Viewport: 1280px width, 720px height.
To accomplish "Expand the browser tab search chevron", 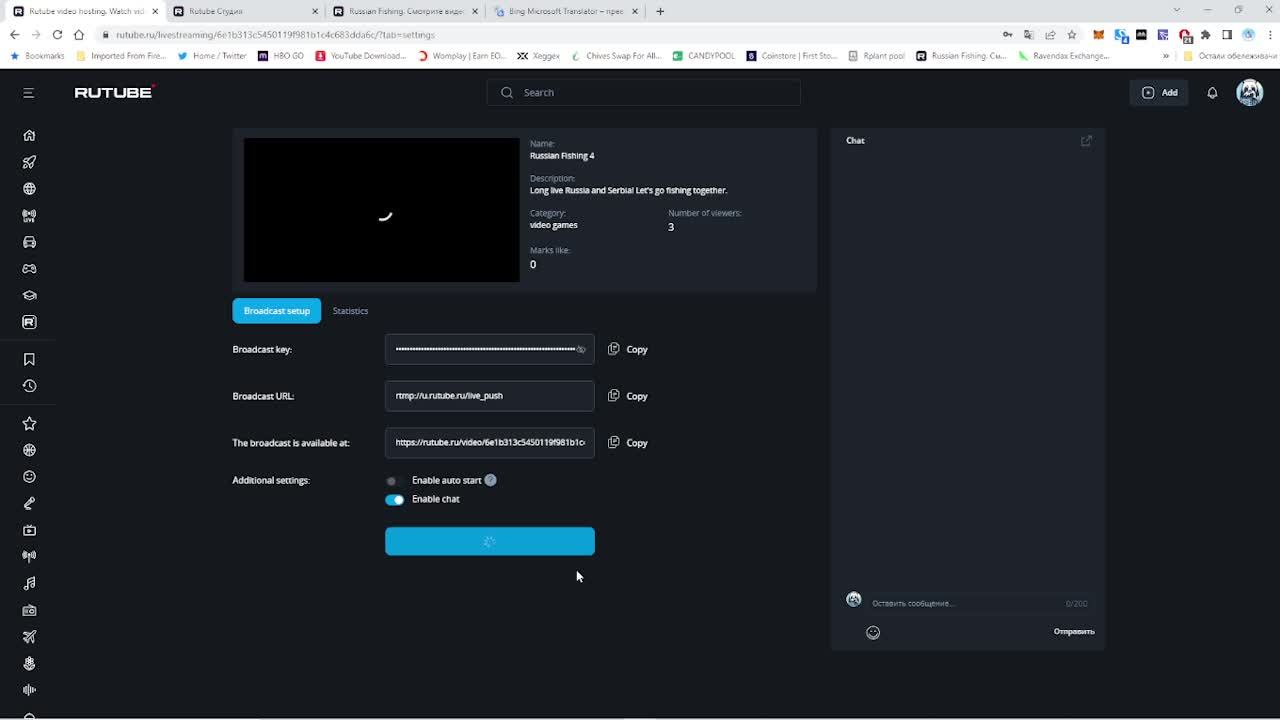I will [1176, 10].
